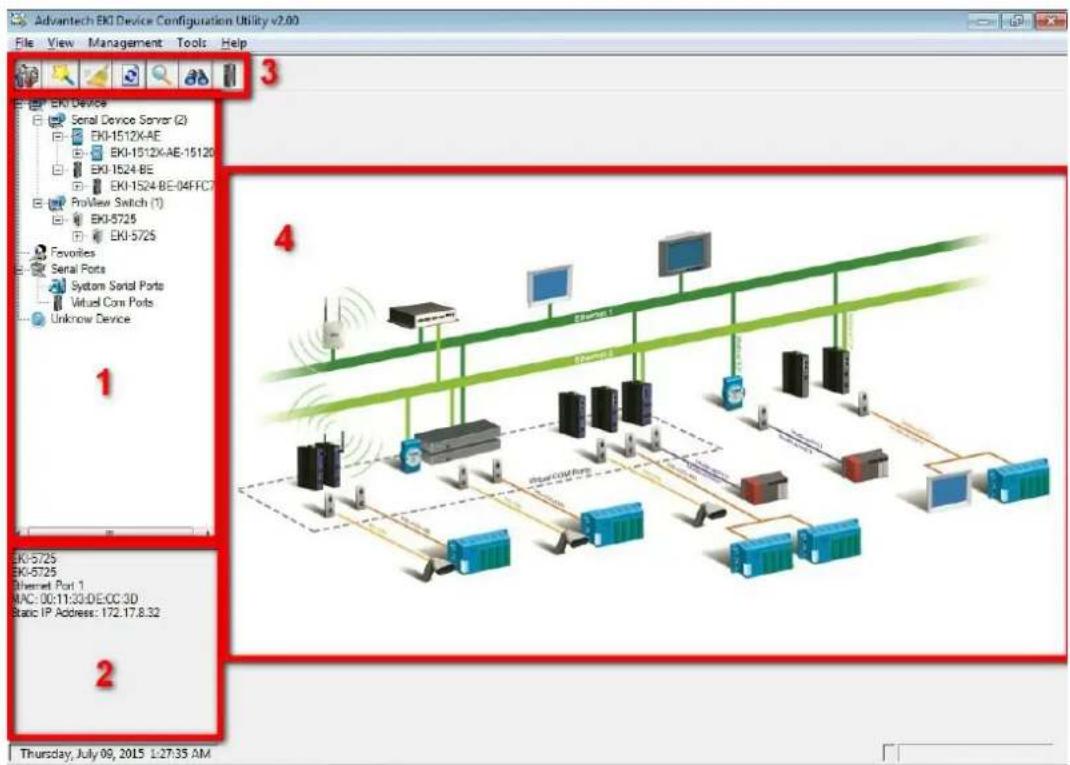Click the network topology diagram image
Screen dimensions: 1070x765
pos(648,414)
